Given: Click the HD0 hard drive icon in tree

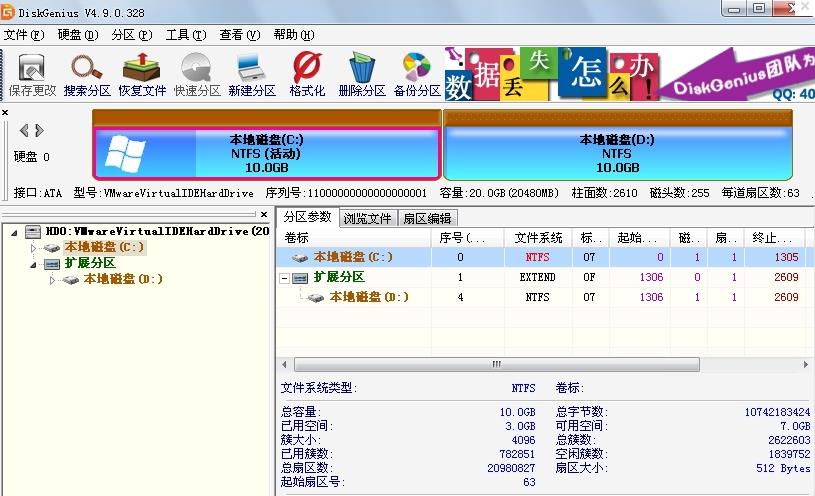Looking at the screenshot, I should 33,231.
